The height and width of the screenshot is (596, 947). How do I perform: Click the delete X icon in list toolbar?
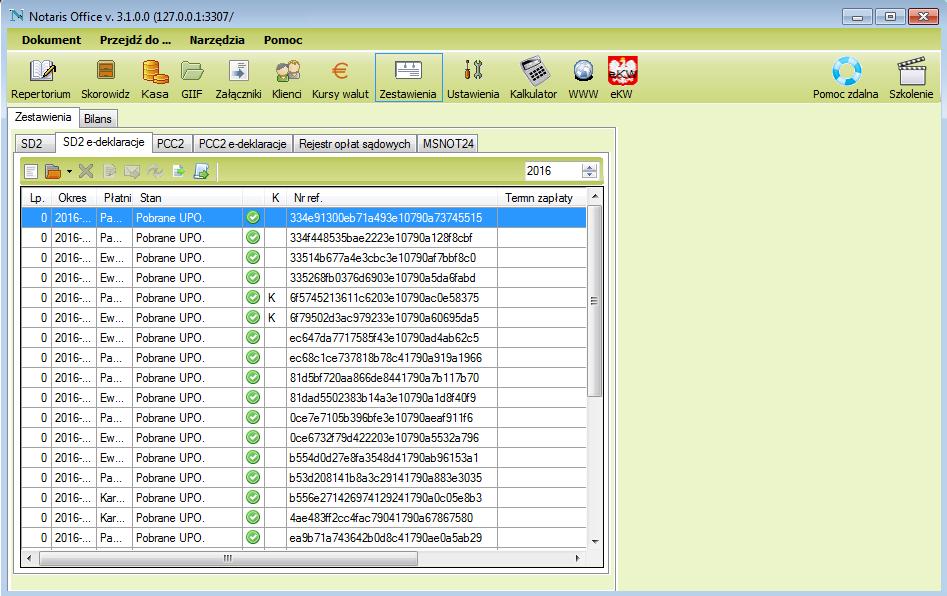click(x=86, y=171)
